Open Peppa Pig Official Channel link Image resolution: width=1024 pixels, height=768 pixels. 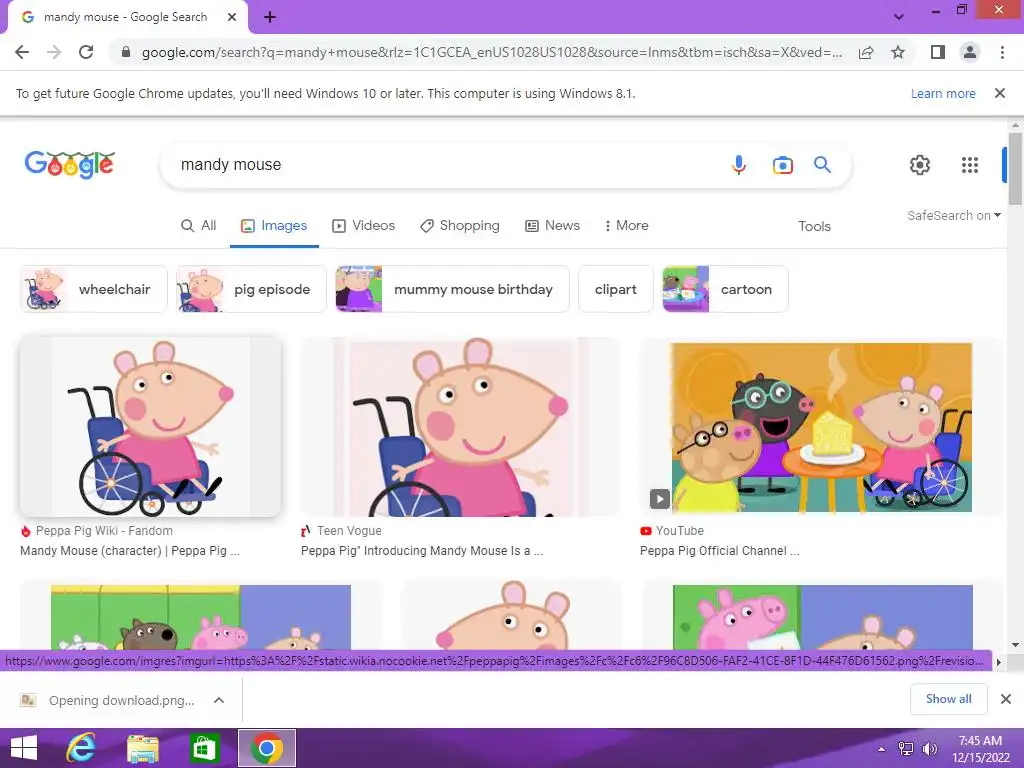[720, 551]
